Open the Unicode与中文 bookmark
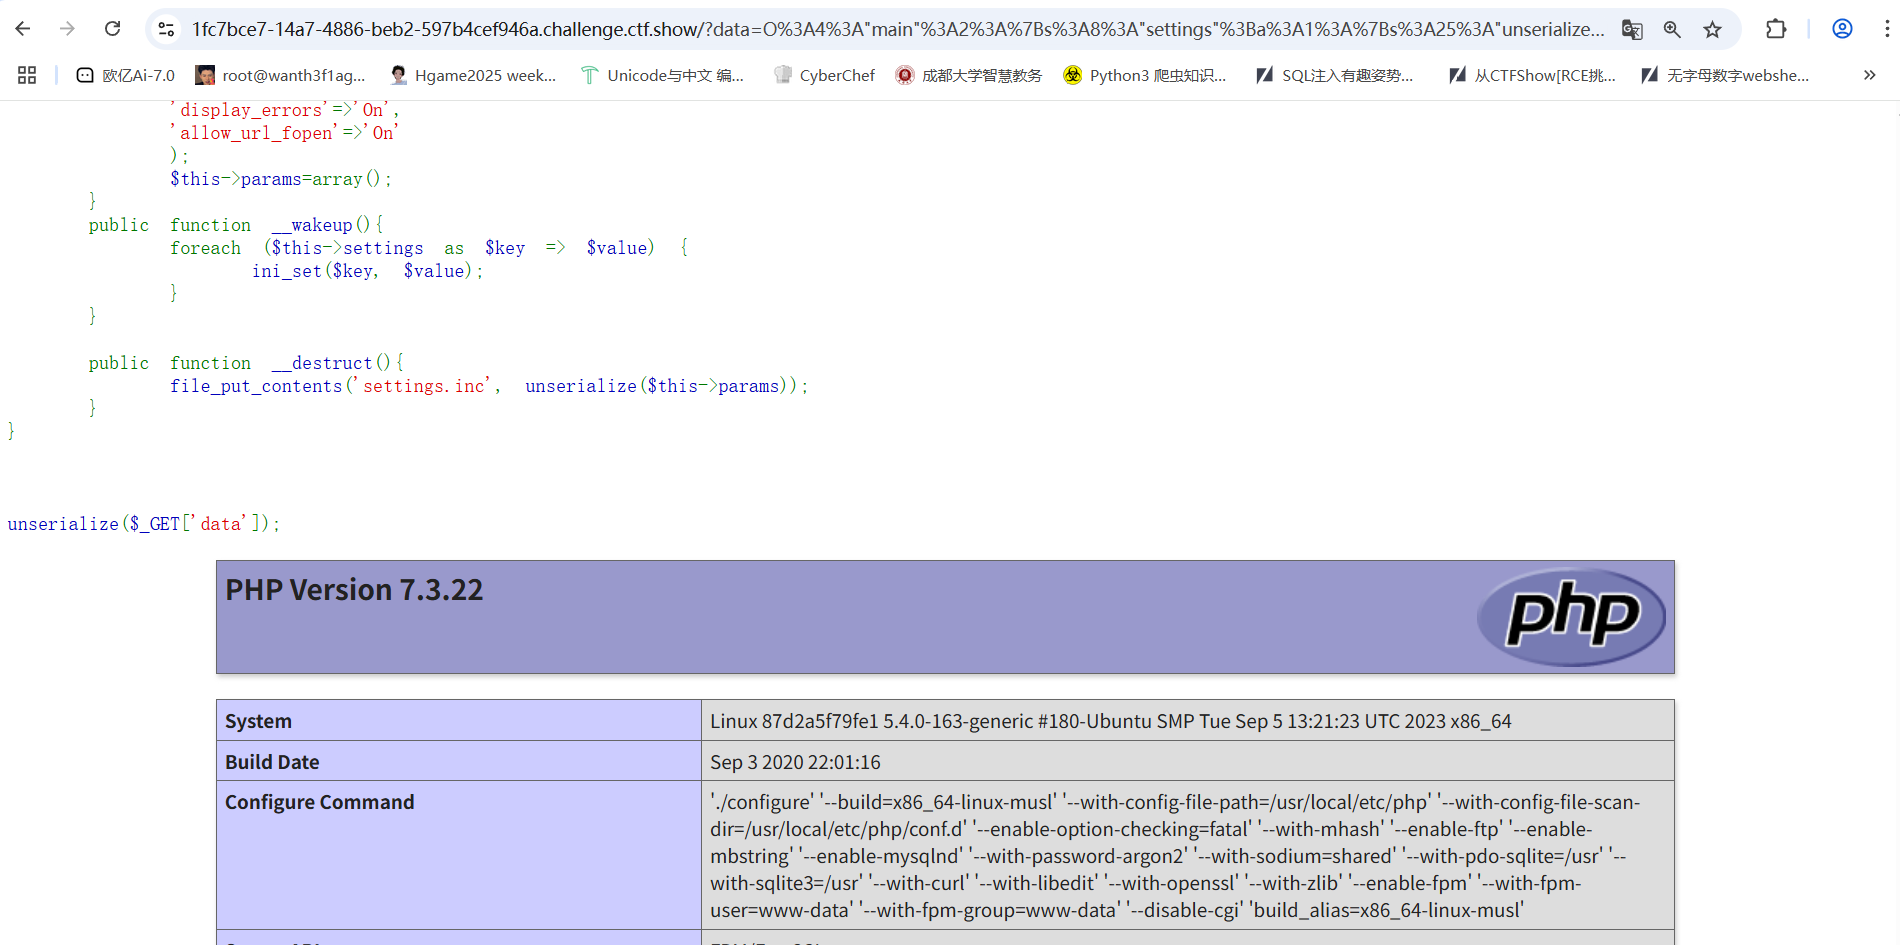The height and width of the screenshot is (945, 1900). click(x=663, y=75)
